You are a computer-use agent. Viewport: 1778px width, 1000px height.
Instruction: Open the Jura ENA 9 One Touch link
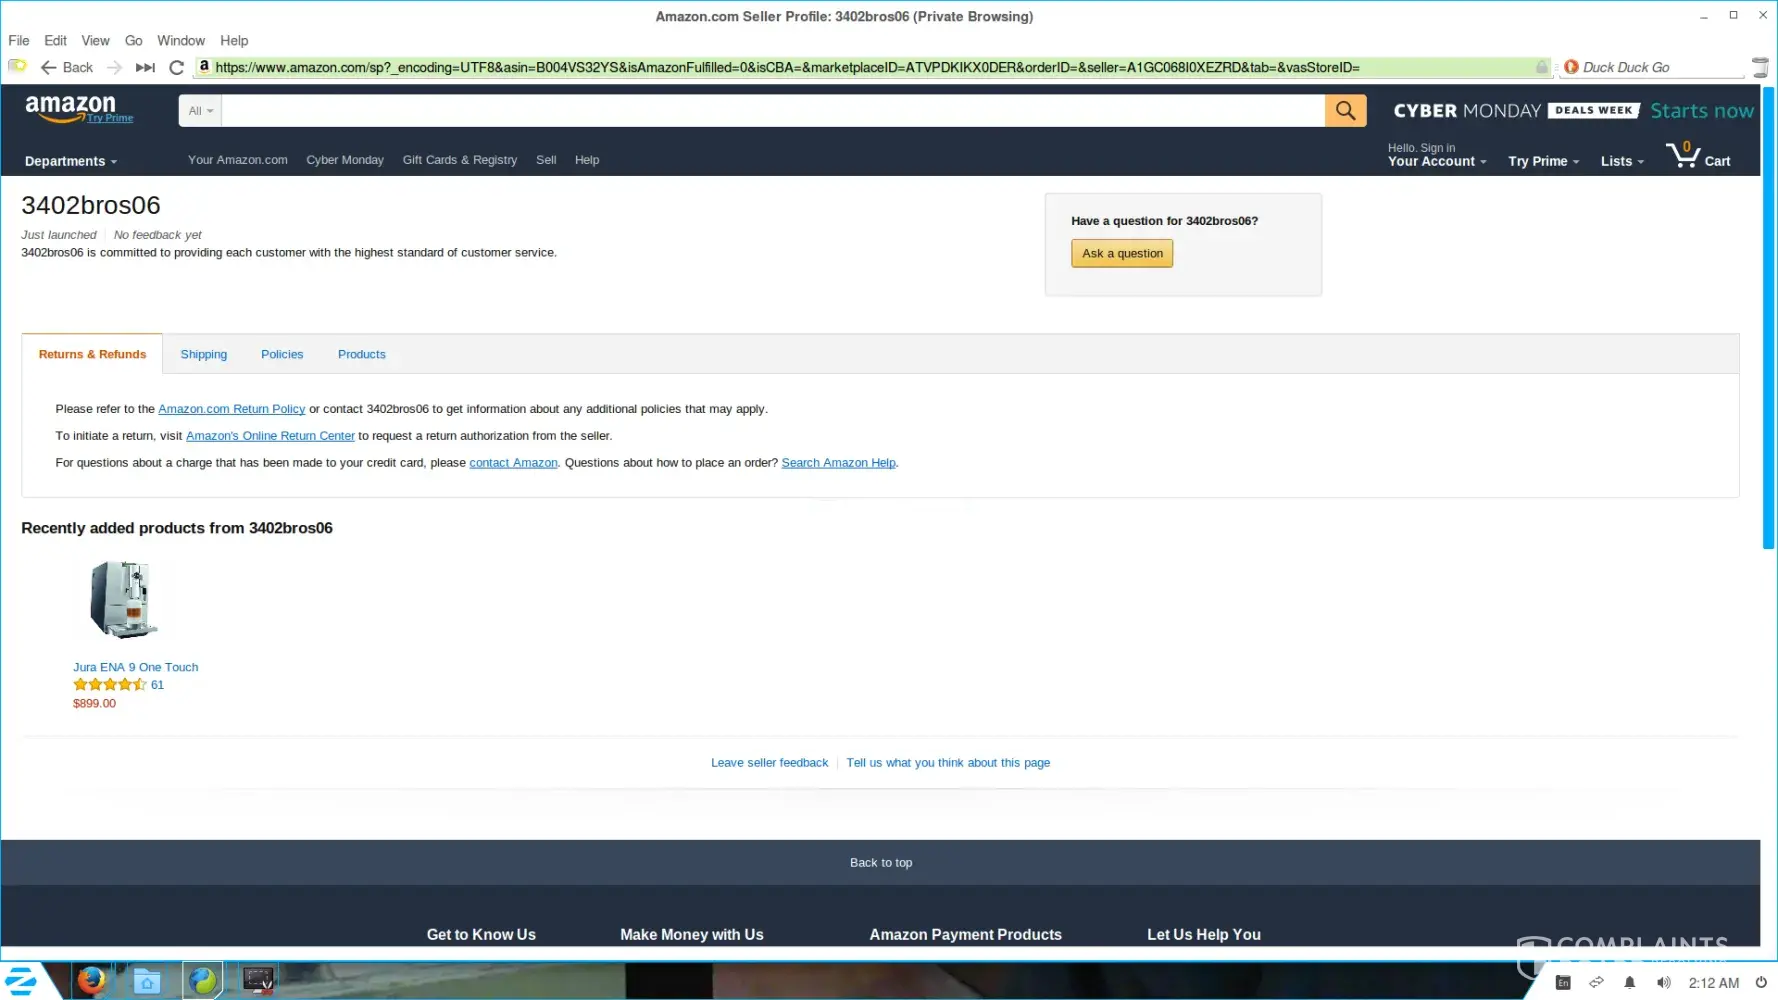pyautogui.click(x=136, y=667)
